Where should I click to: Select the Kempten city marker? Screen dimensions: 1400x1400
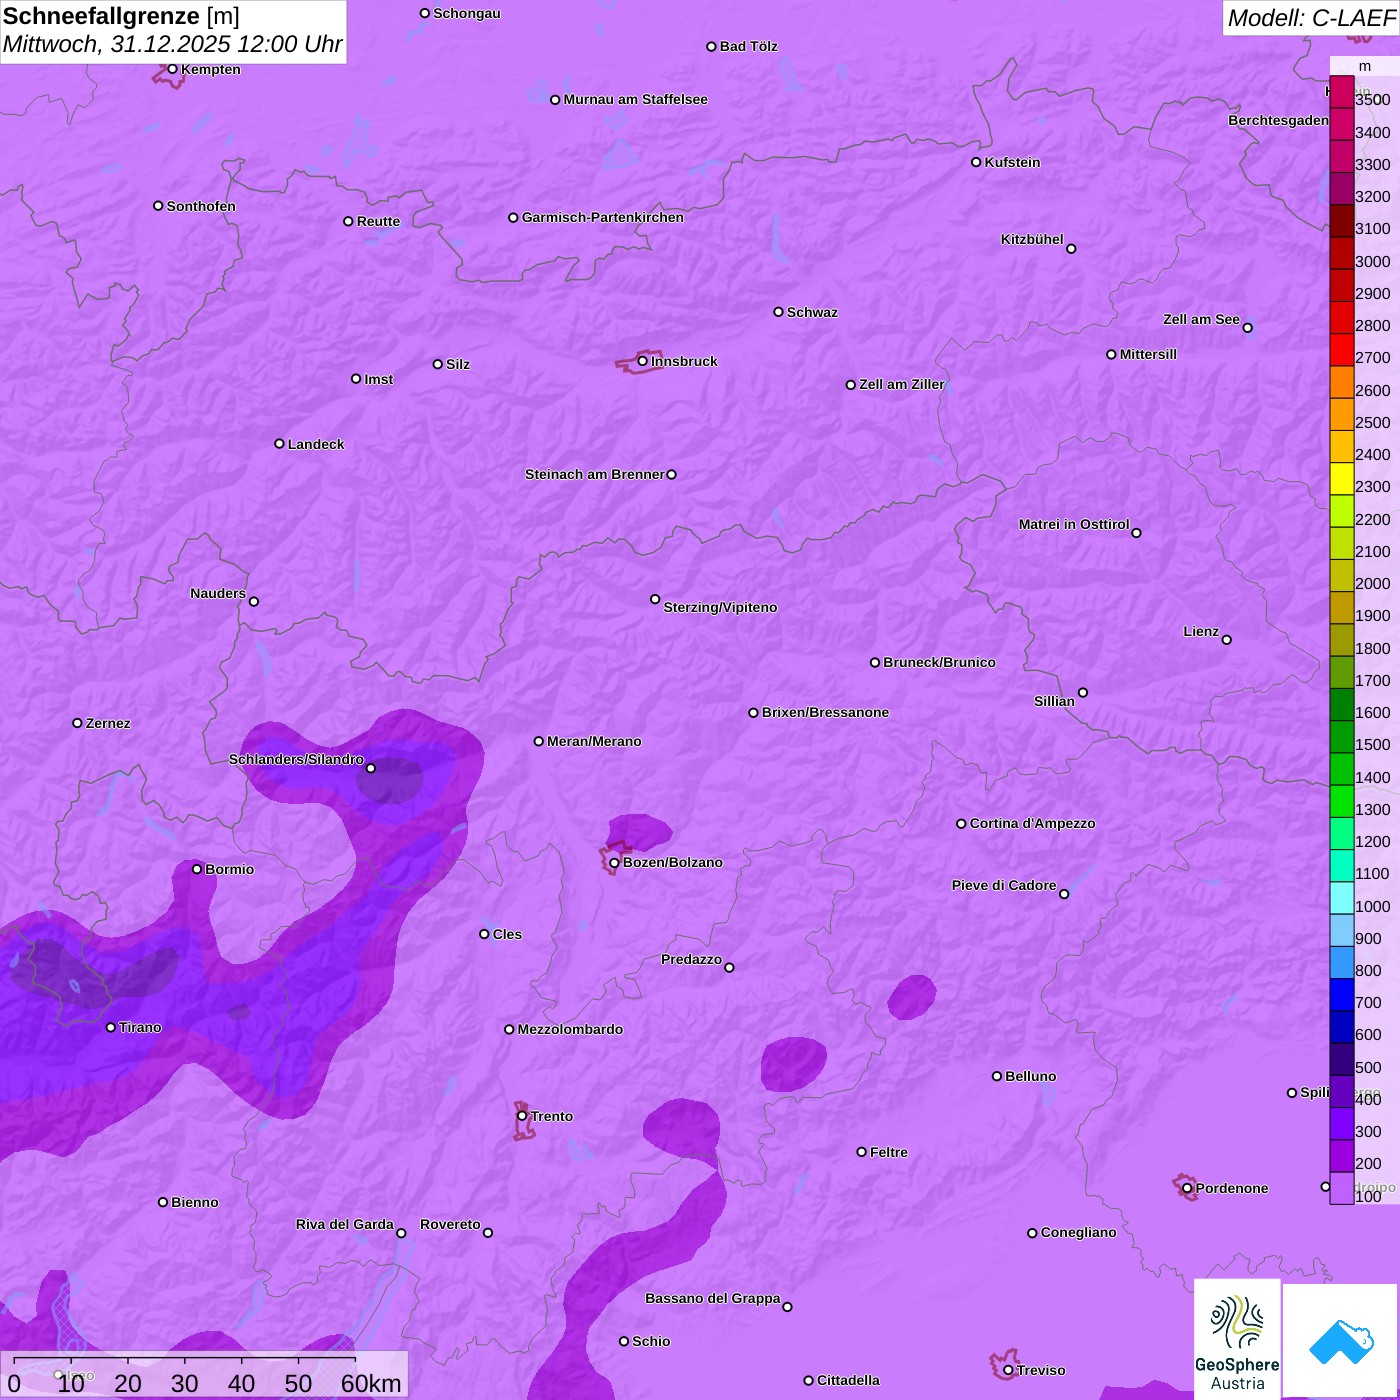pos(172,69)
